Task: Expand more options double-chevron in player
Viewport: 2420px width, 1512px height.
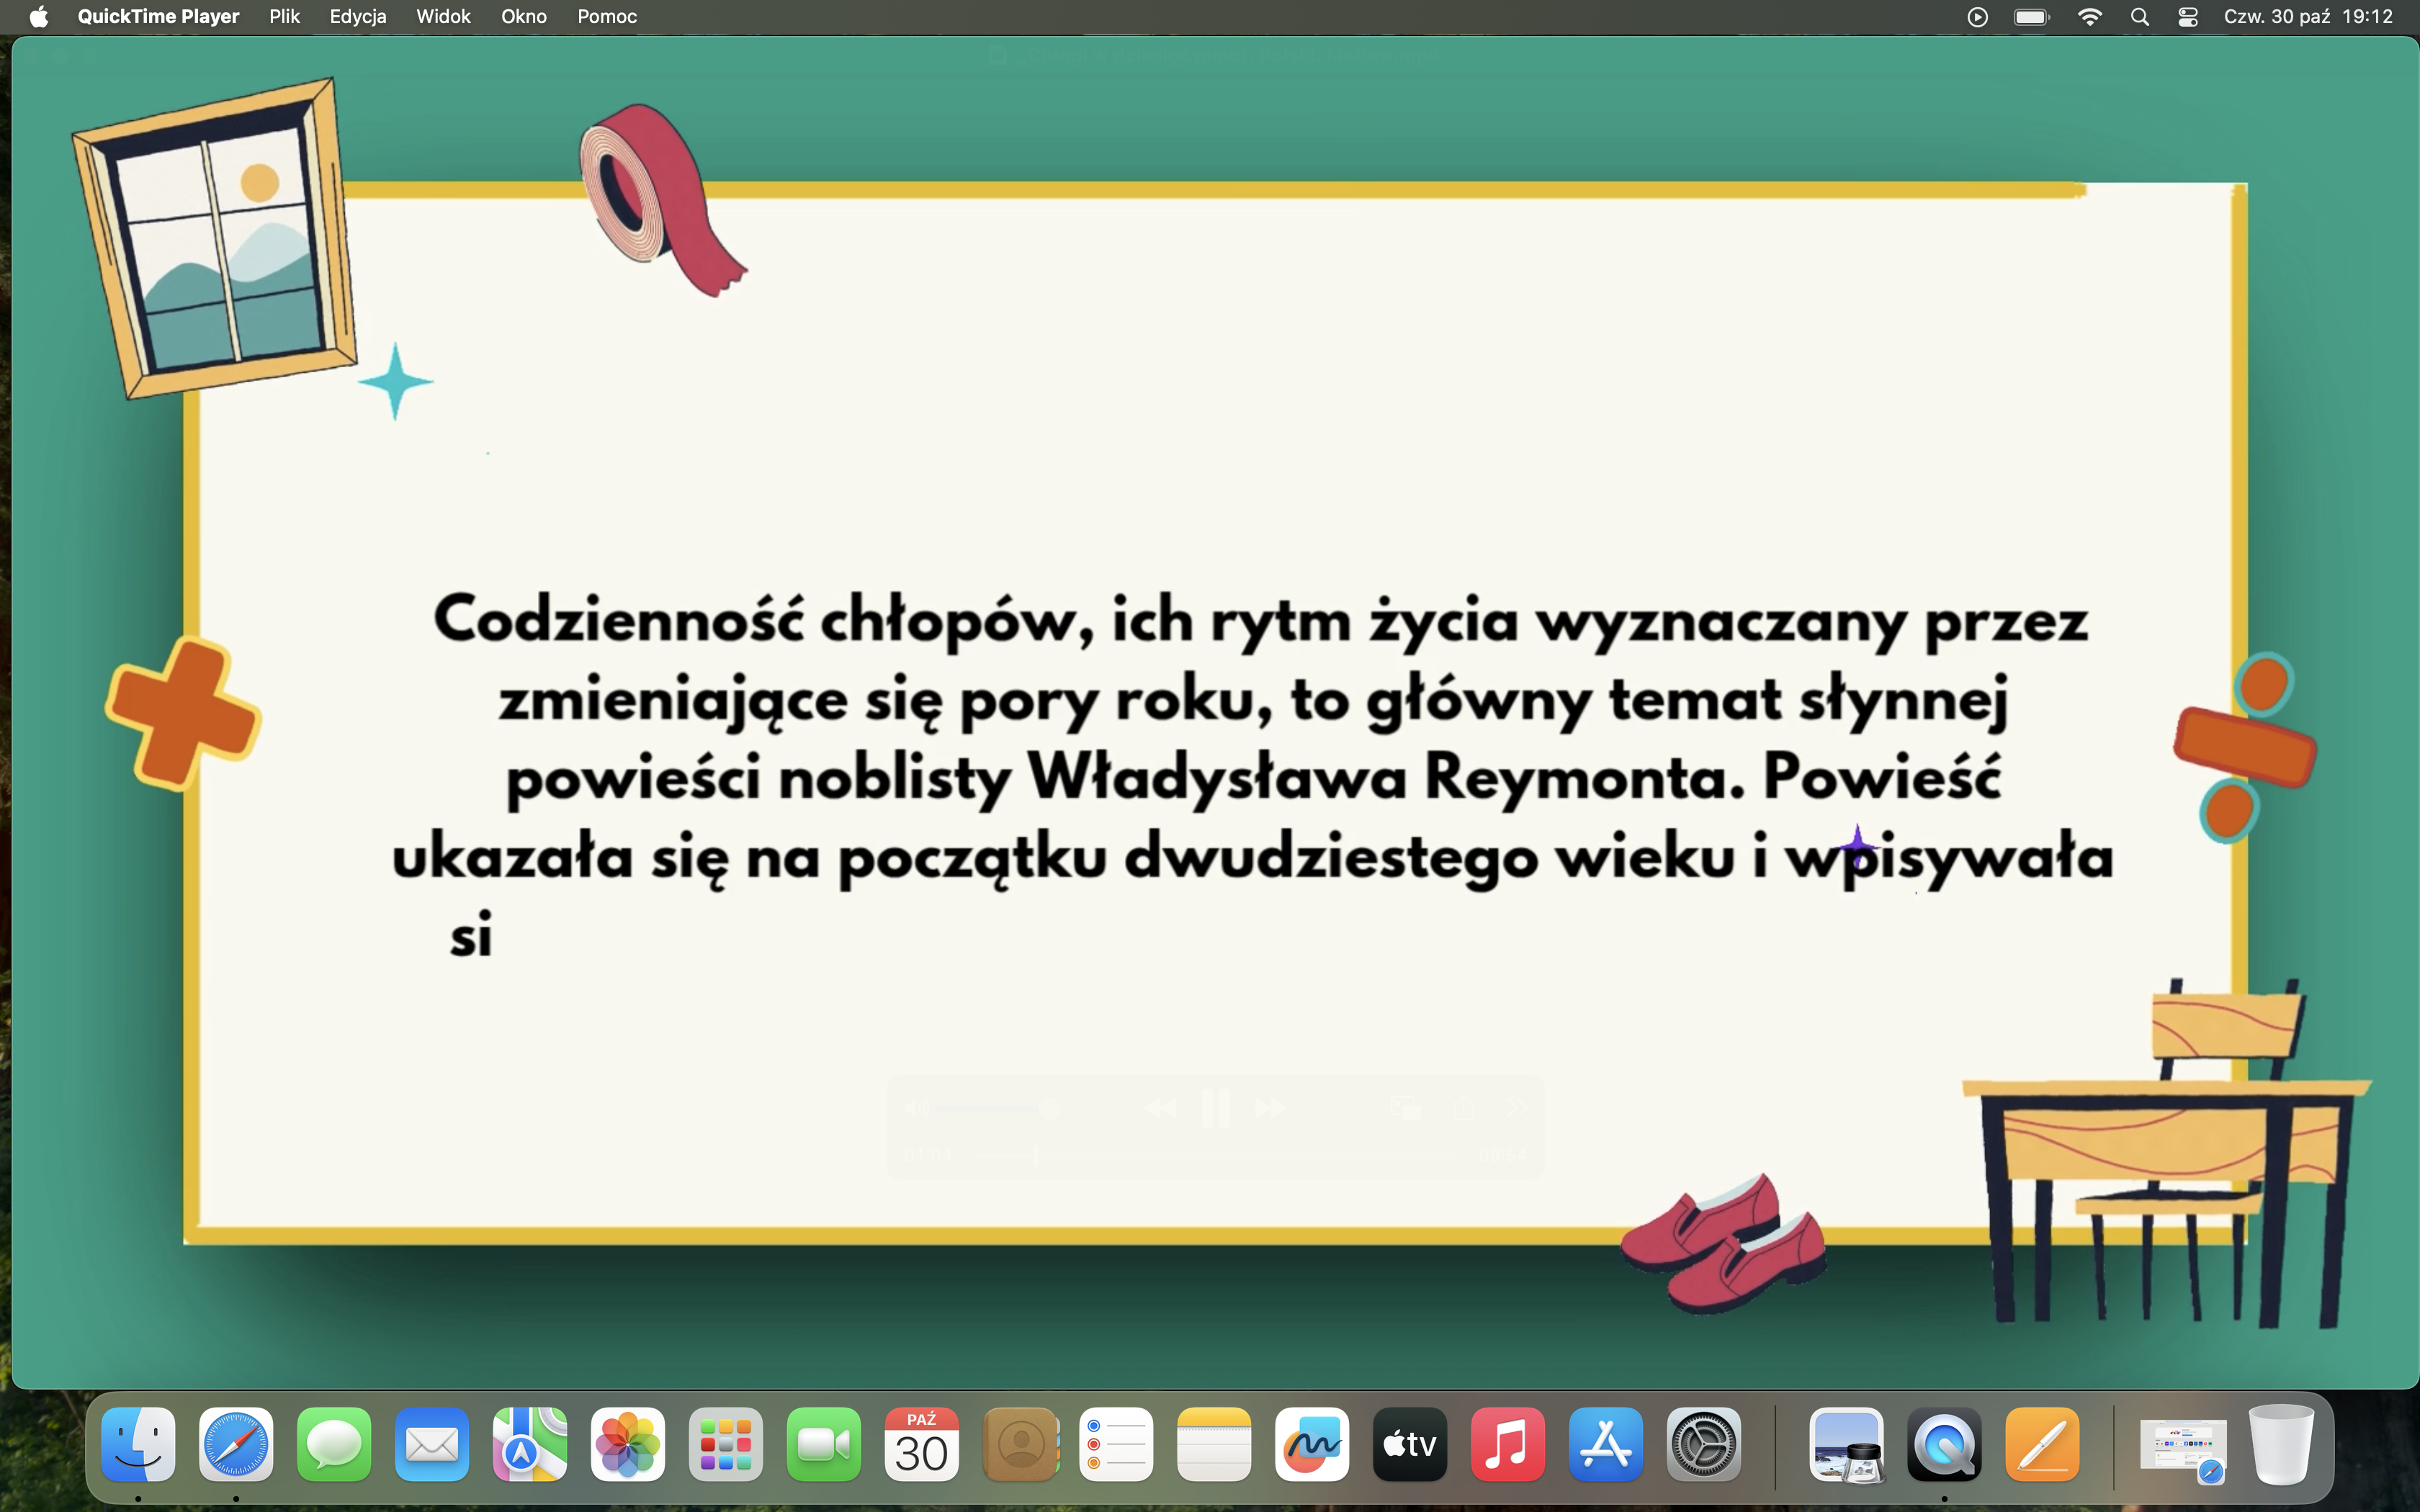Action: tap(1516, 1108)
